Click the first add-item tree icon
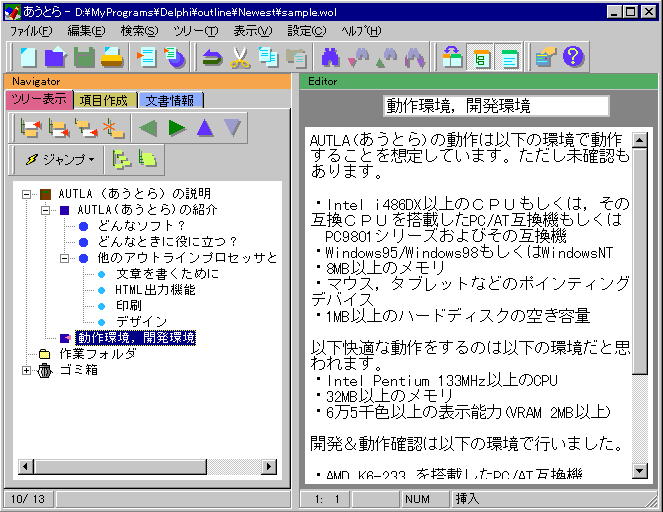The width and height of the screenshot is (663, 512). pyautogui.click(x=31, y=128)
